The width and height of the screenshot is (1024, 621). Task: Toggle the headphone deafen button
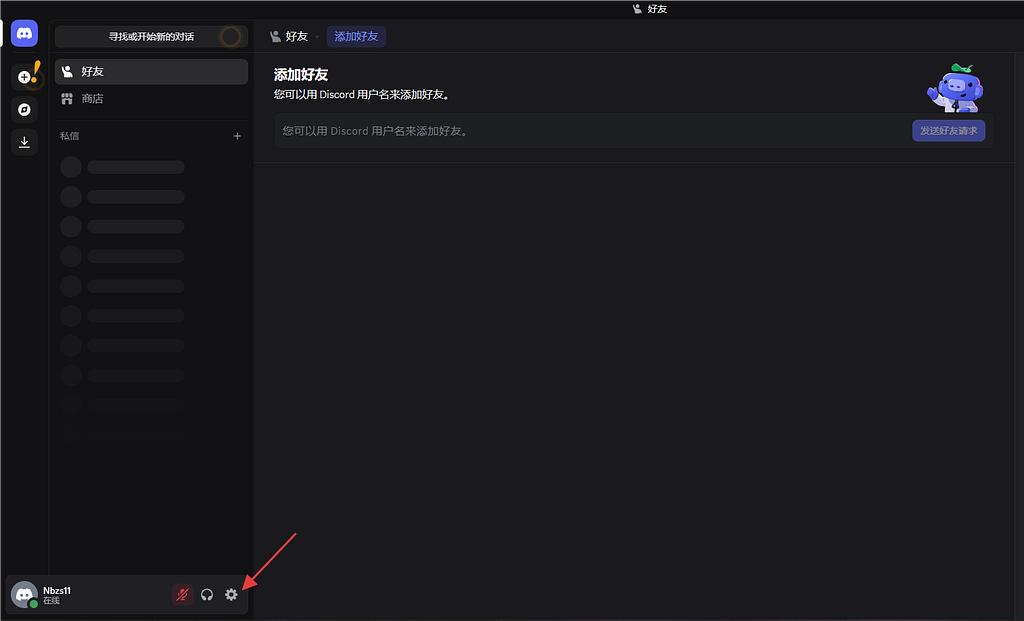pos(207,595)
